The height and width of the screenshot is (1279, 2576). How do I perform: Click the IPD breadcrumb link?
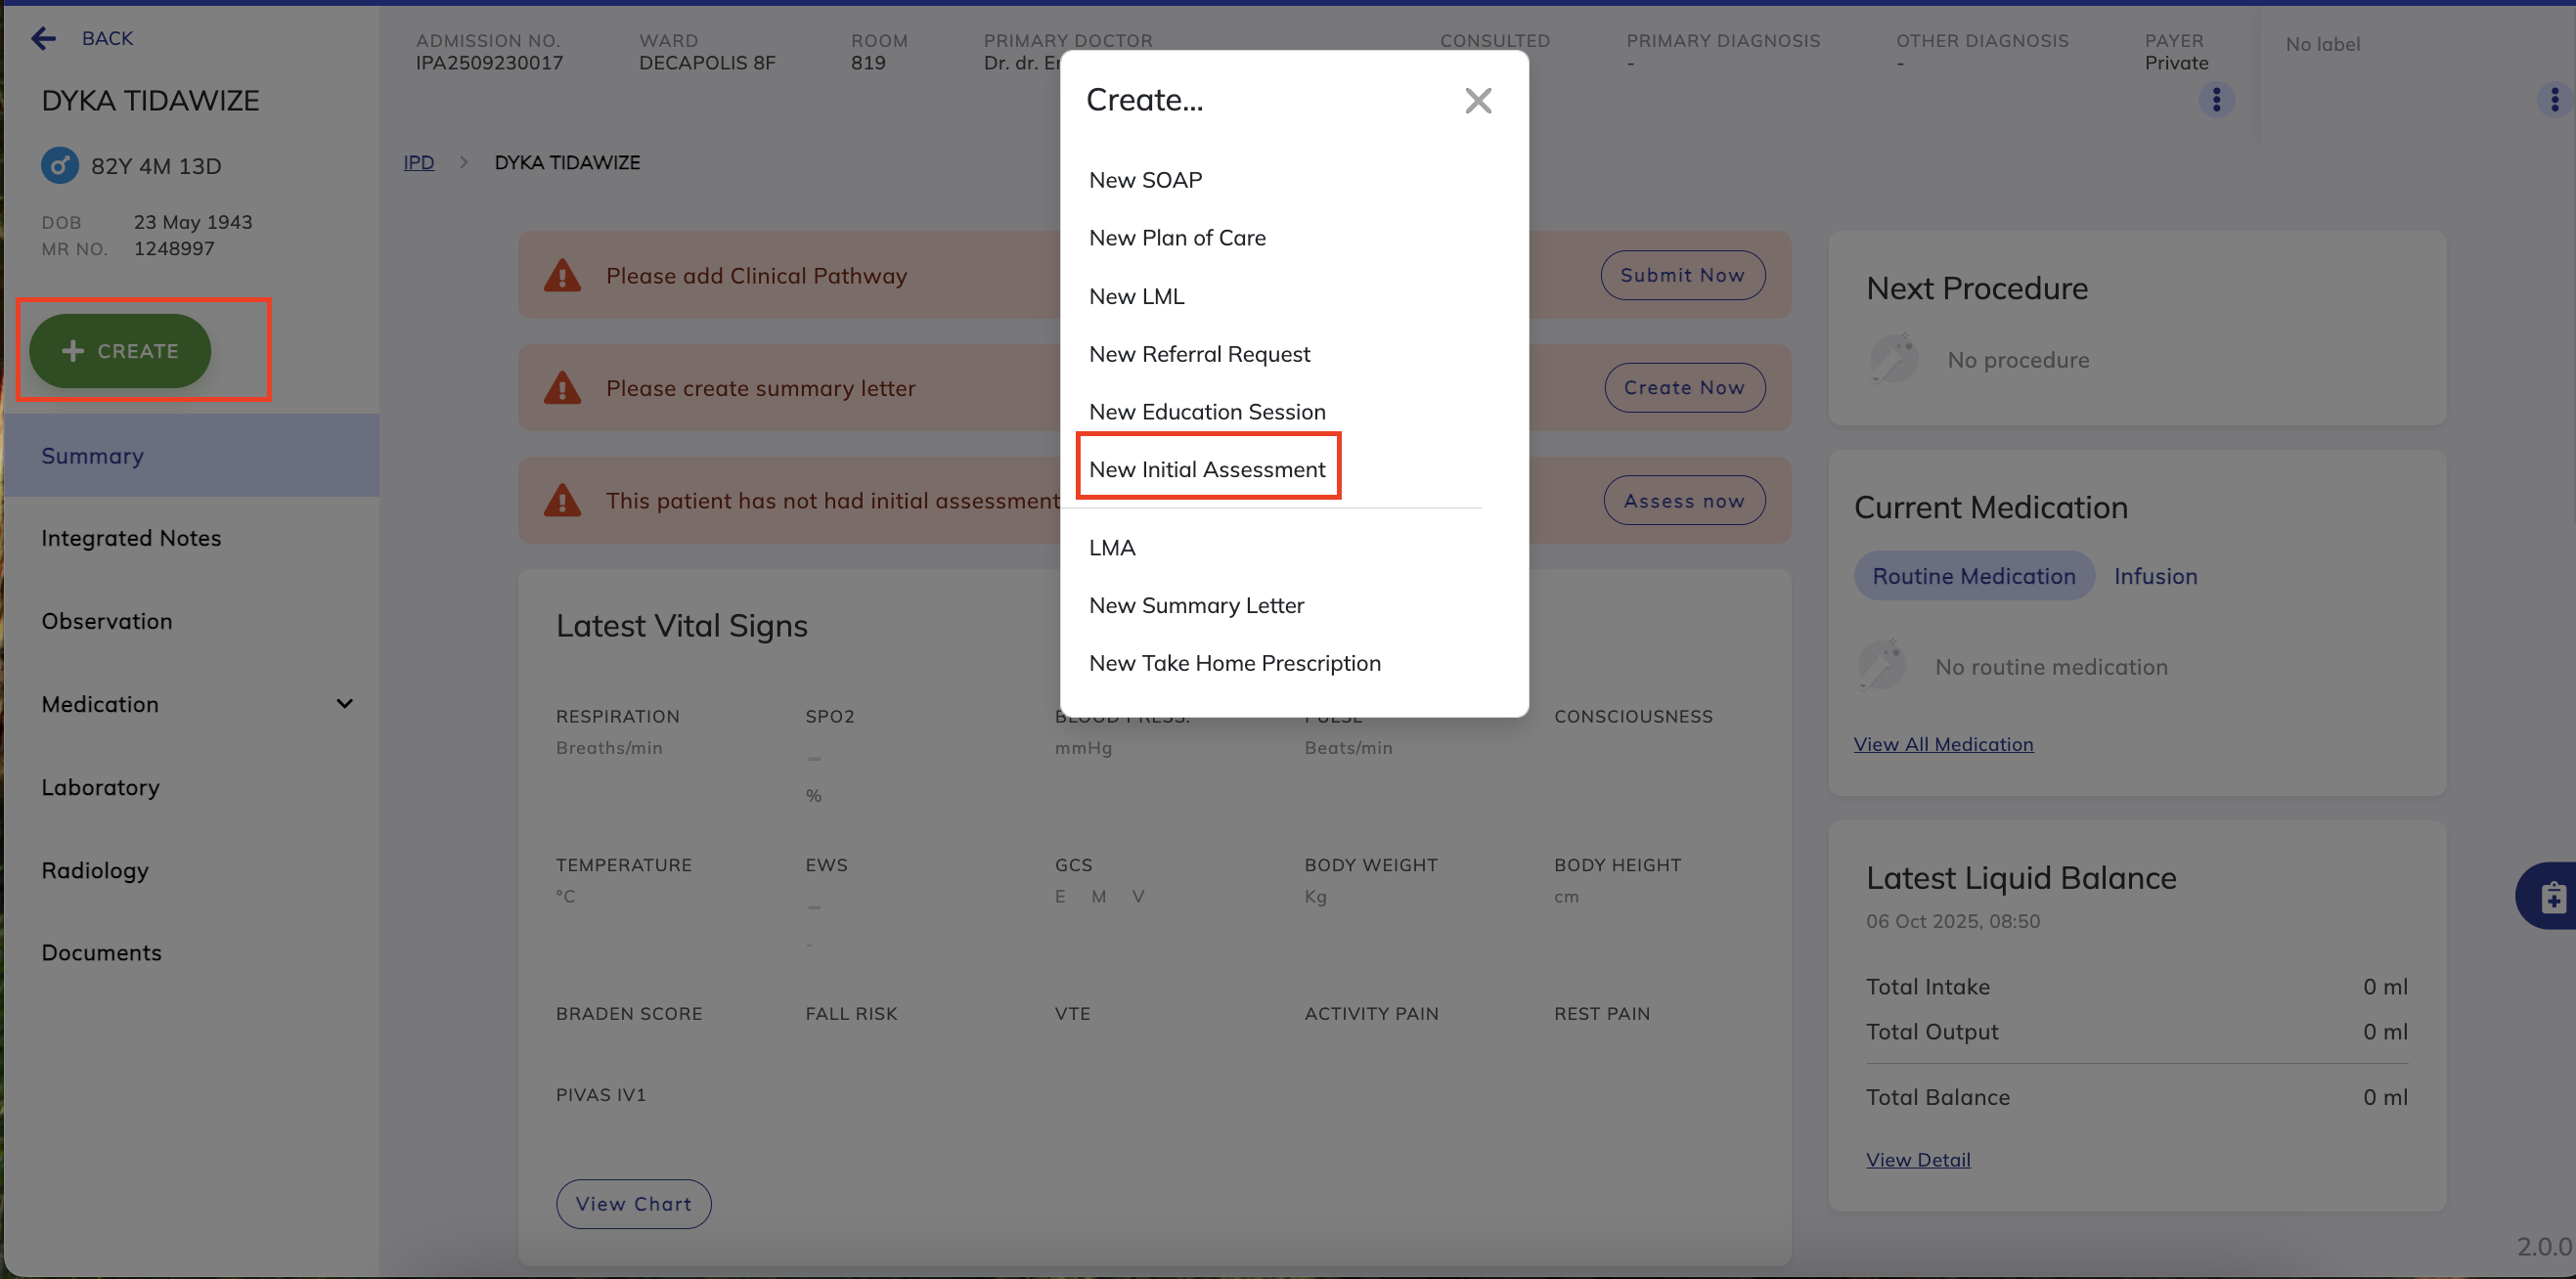418,162
